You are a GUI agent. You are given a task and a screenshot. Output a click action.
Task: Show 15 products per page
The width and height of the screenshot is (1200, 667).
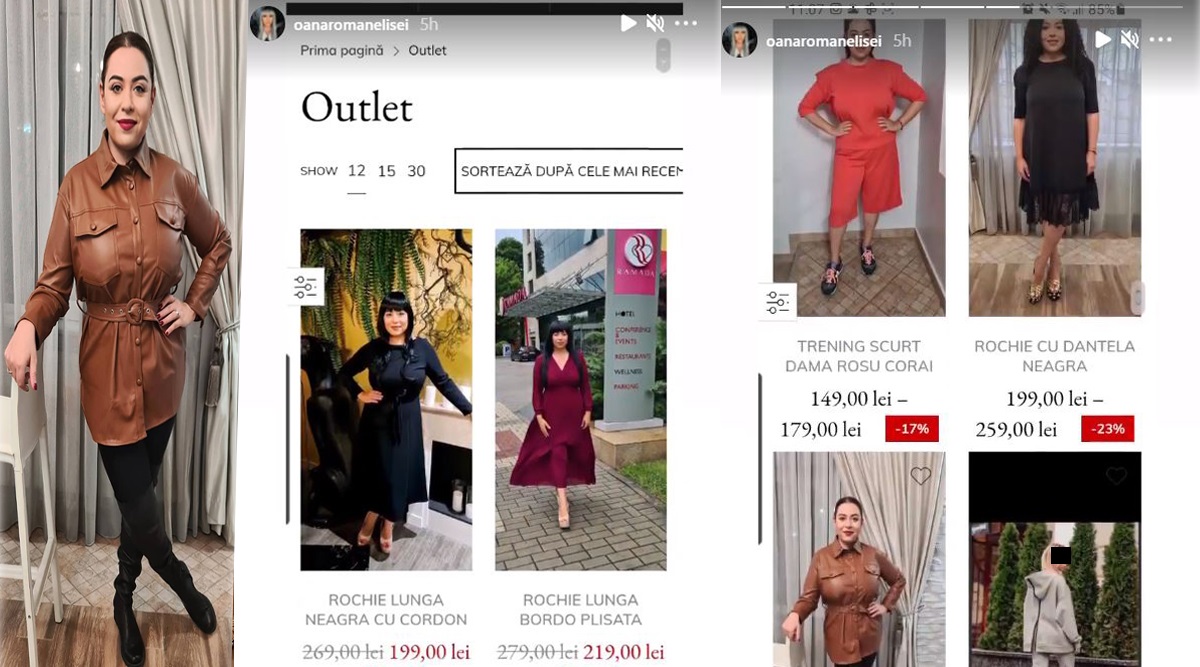[x=387, y=171]
